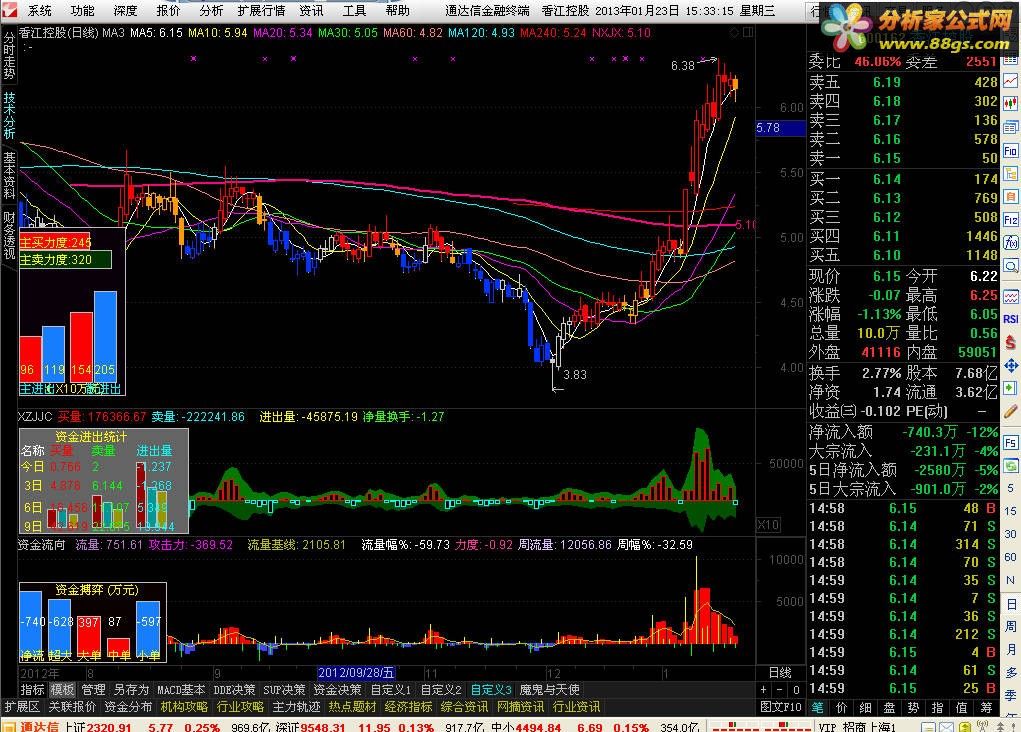The height and width of the screenshot is (732, 1021).
Task: Click the mail envelope icon in status bar
Action: (946, 726)
